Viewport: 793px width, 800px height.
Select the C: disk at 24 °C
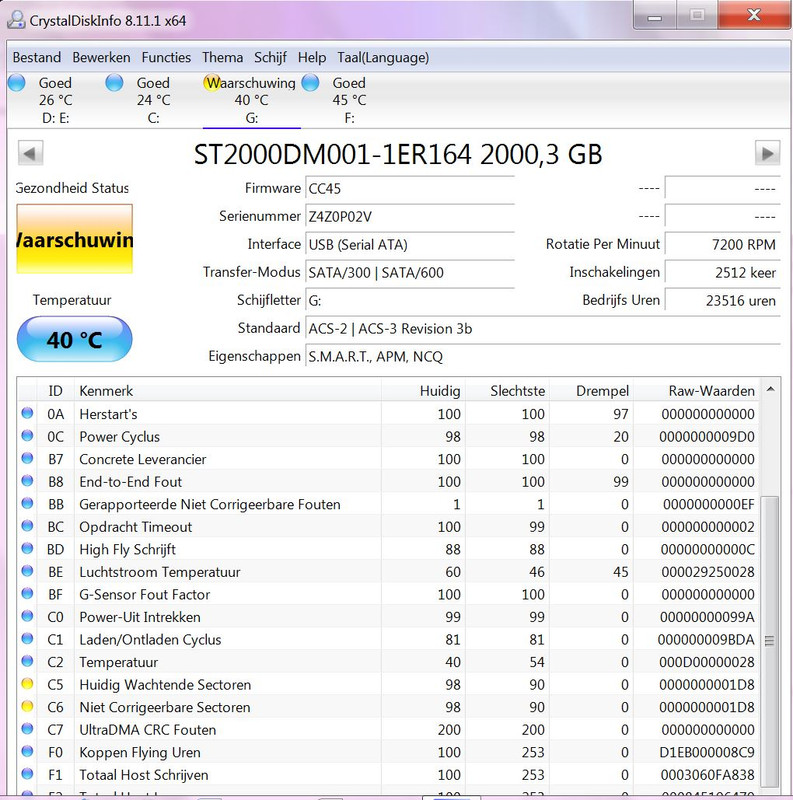153,100
